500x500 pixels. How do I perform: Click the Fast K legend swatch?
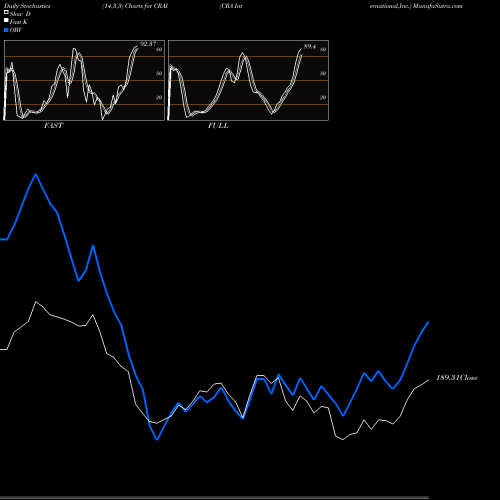tap(6, 21)
